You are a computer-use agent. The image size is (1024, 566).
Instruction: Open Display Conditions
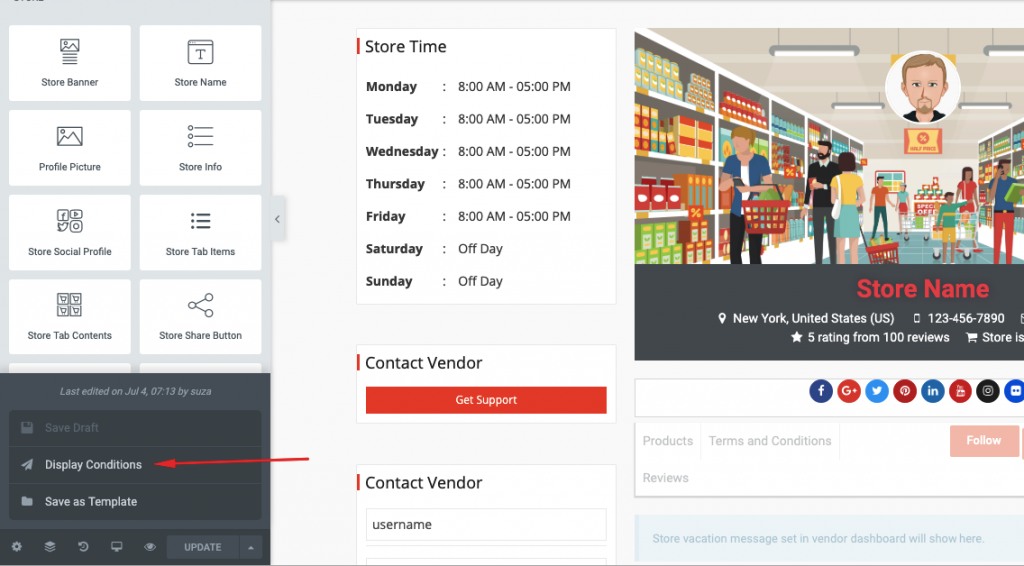click(135, 465)
